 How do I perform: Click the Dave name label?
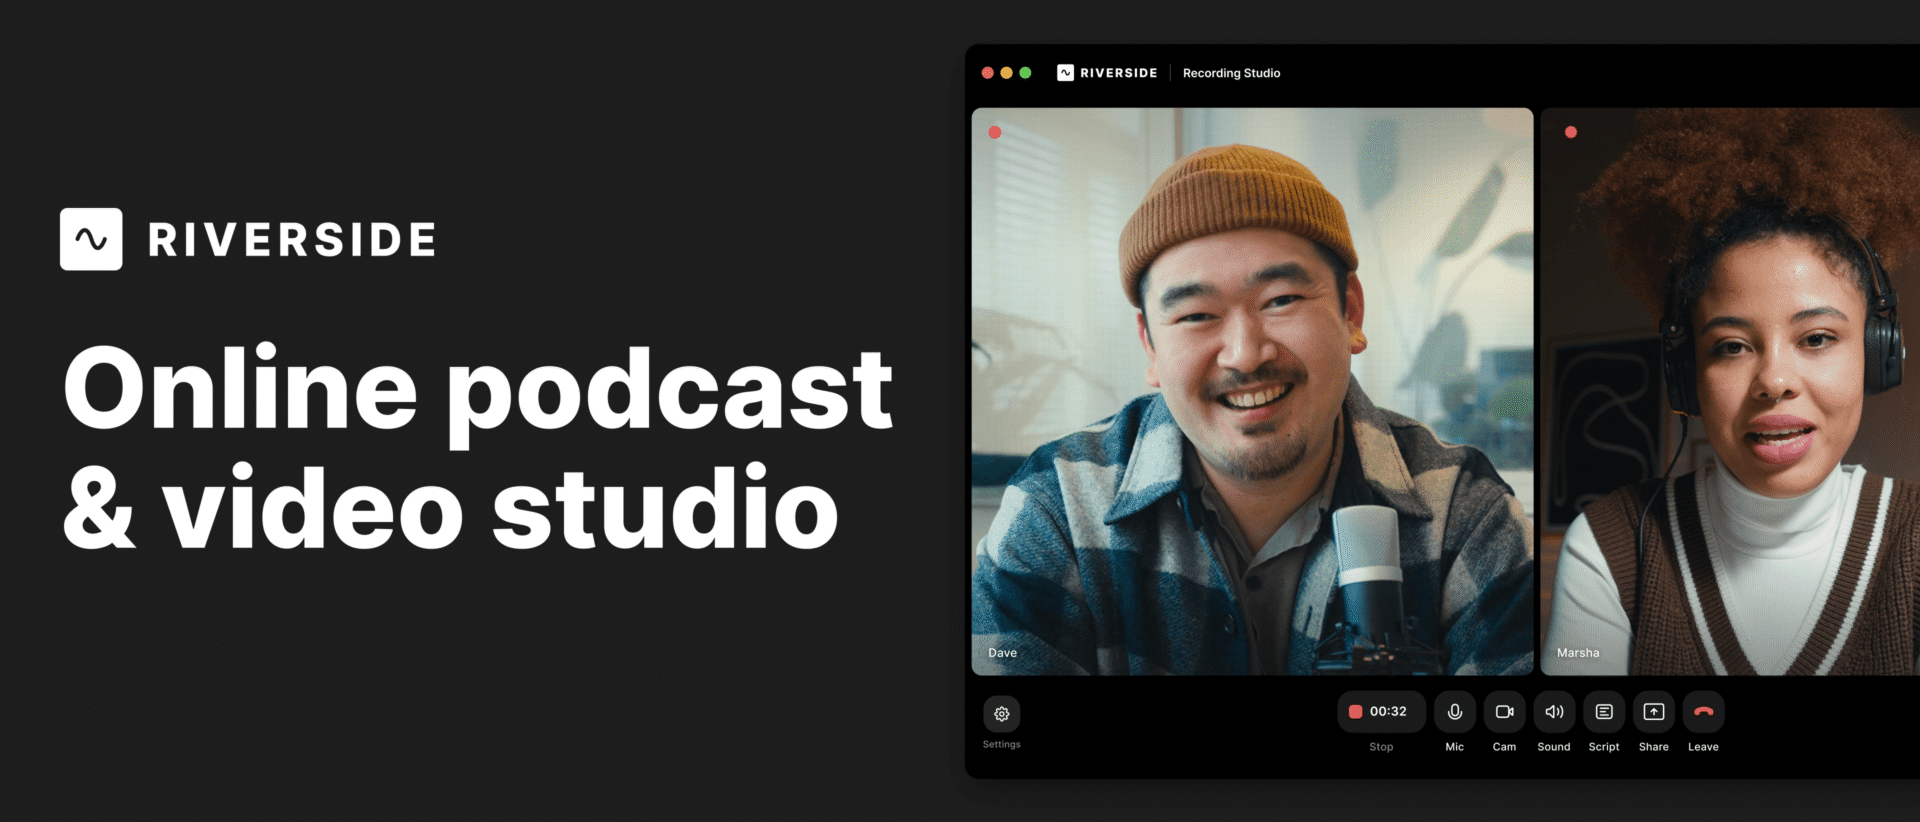[1002, 653]
